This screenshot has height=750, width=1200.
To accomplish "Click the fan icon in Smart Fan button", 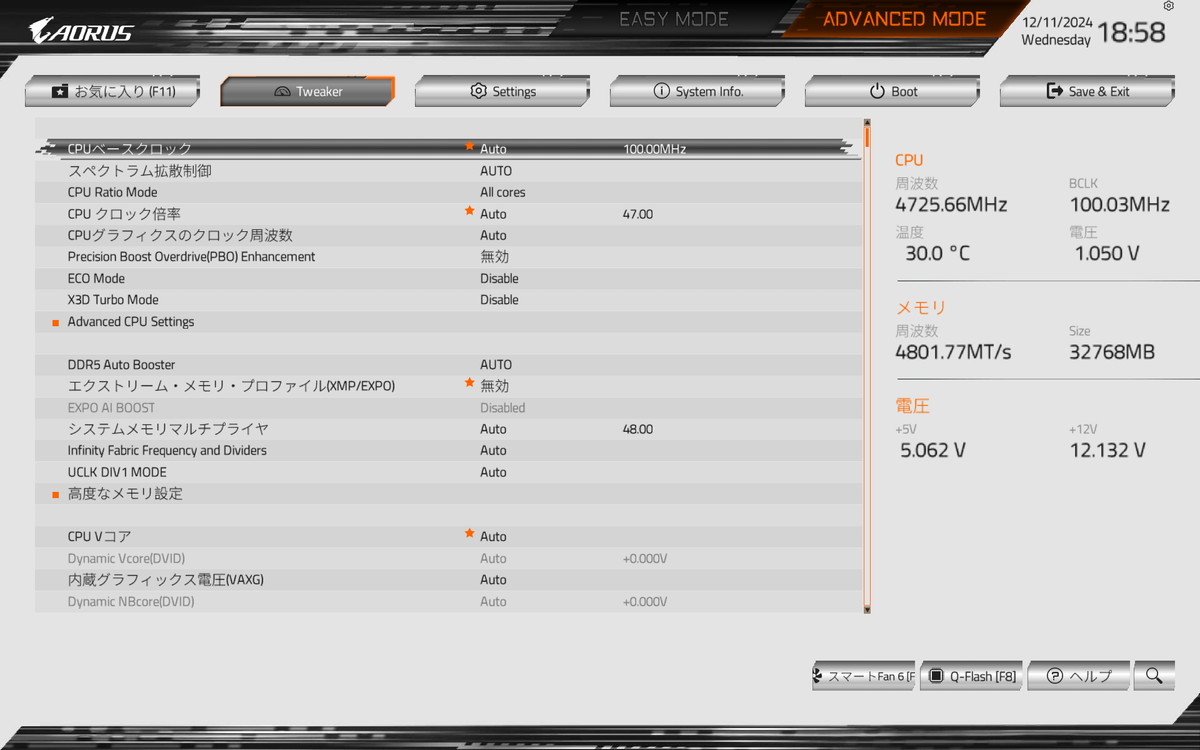I will 819,676.
